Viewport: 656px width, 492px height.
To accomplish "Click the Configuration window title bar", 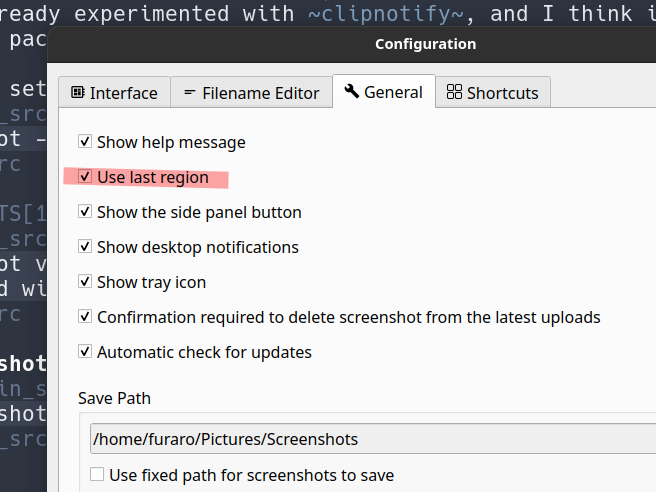I will pos(425,44).
